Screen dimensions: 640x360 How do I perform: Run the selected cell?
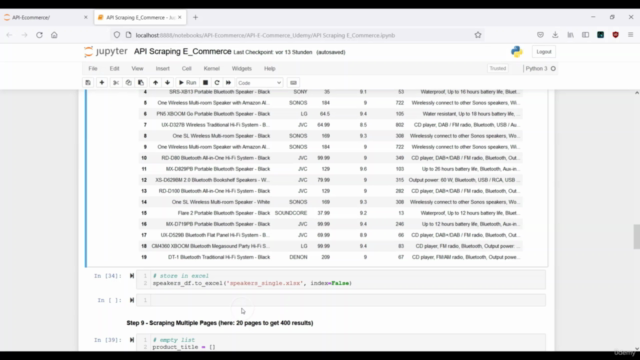click(x=187, y=82)
